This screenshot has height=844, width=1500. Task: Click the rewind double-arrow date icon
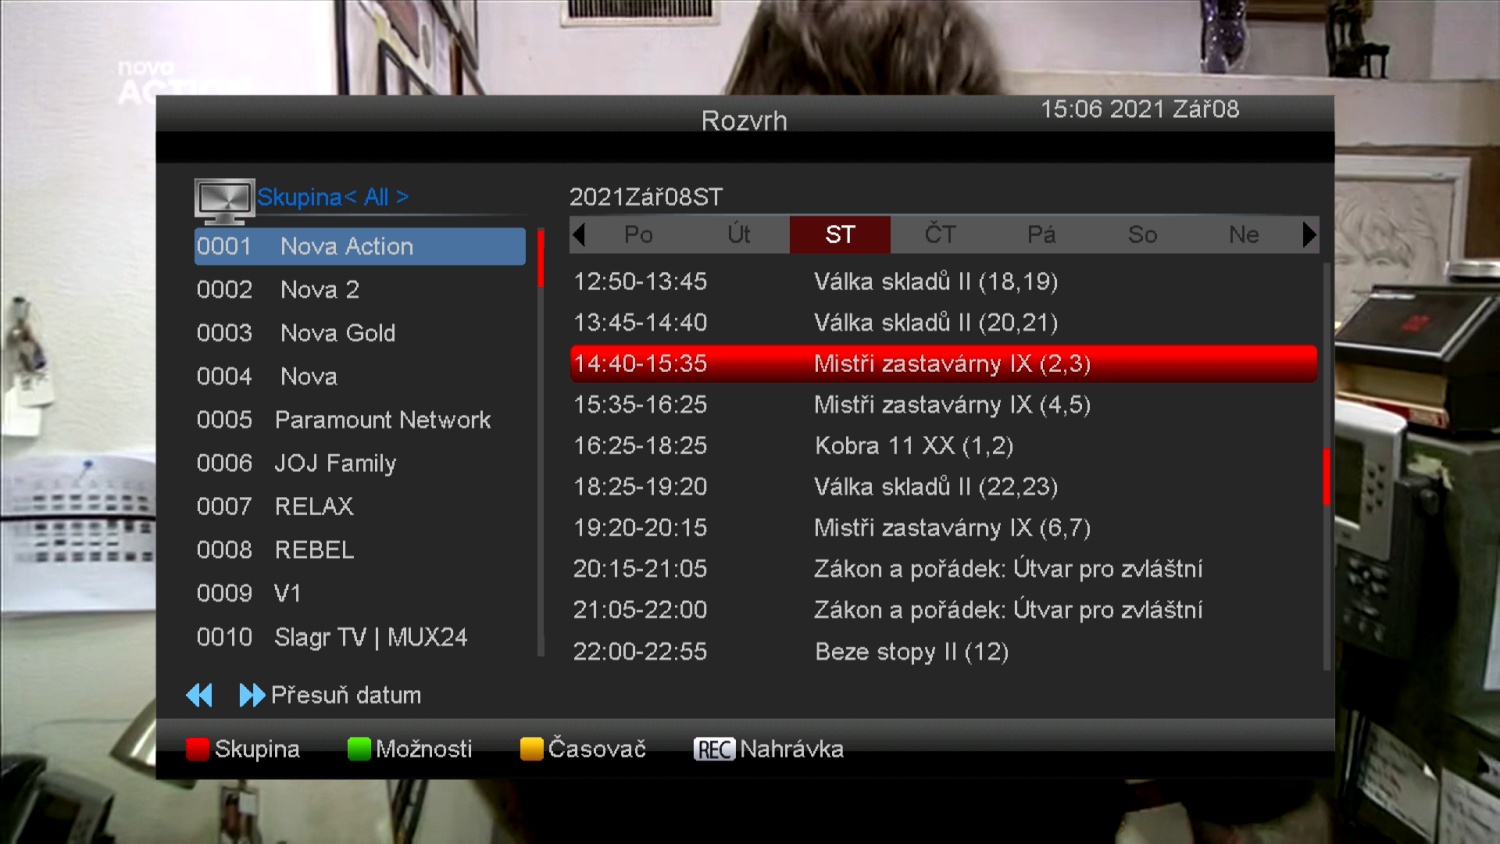[x=199, y=695]
